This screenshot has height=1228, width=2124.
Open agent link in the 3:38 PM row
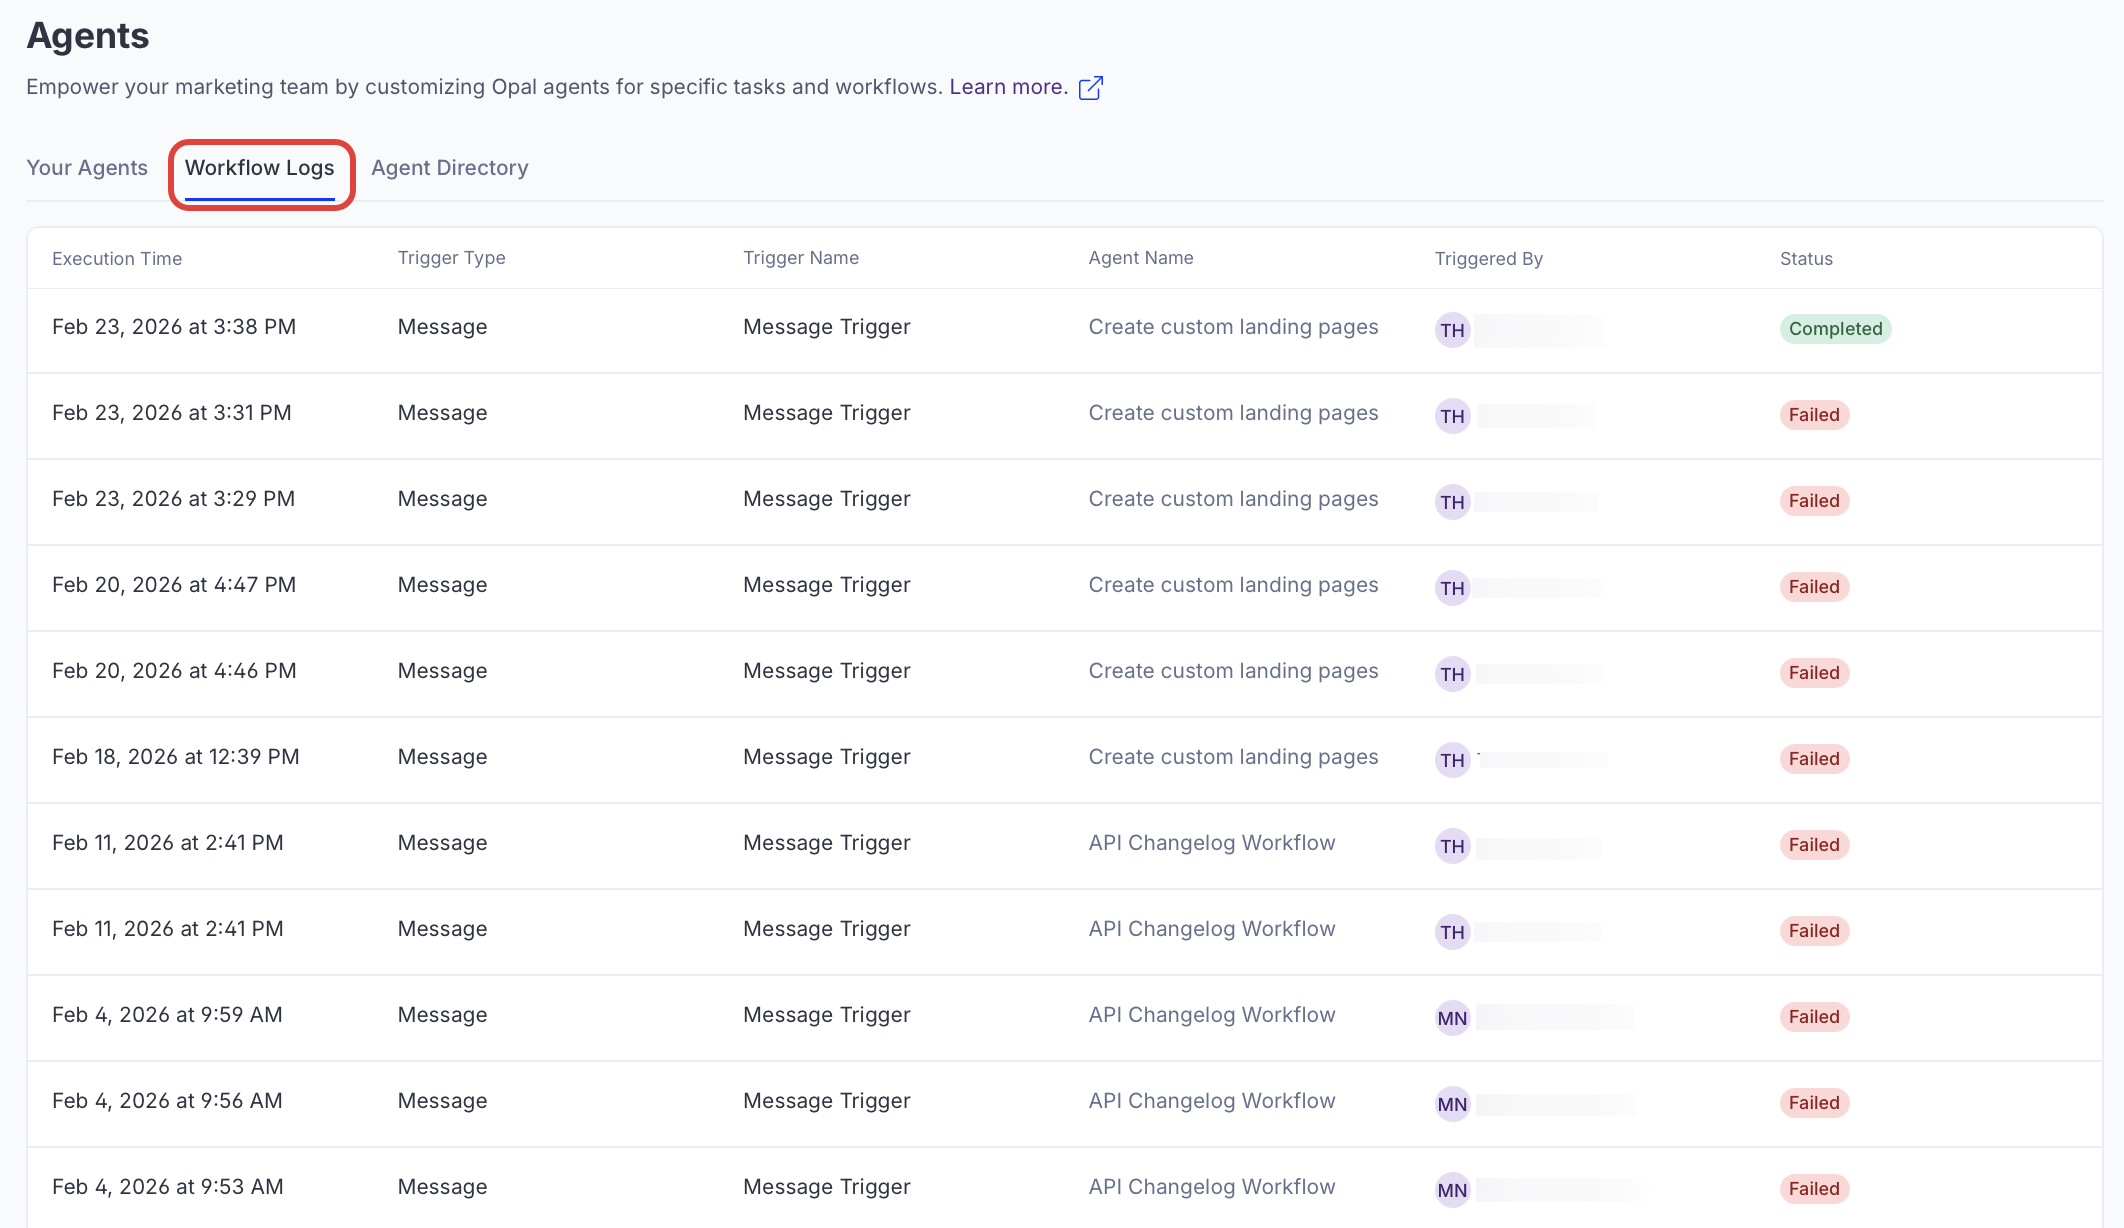[1233, 327]
